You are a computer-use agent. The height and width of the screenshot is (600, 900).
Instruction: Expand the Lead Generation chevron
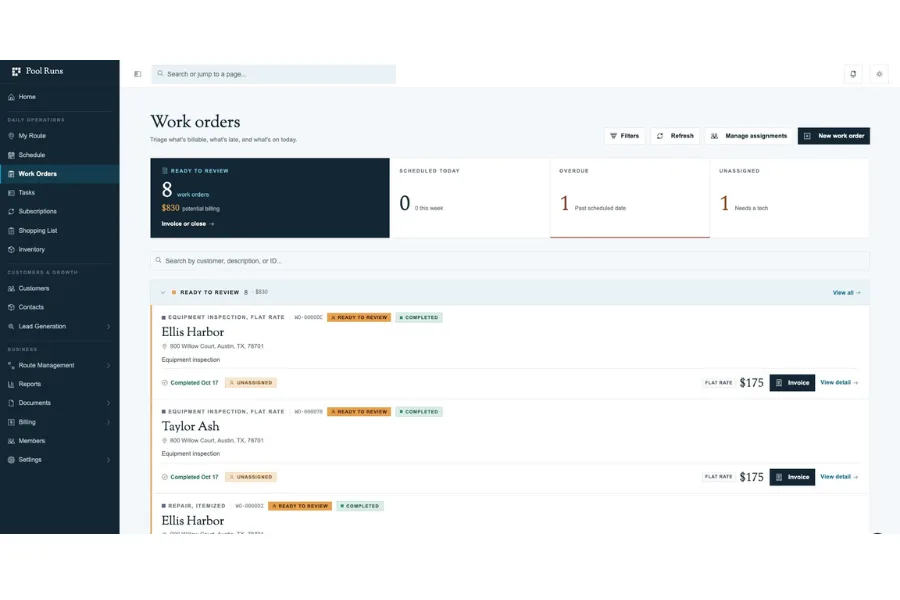coord(108,327)
